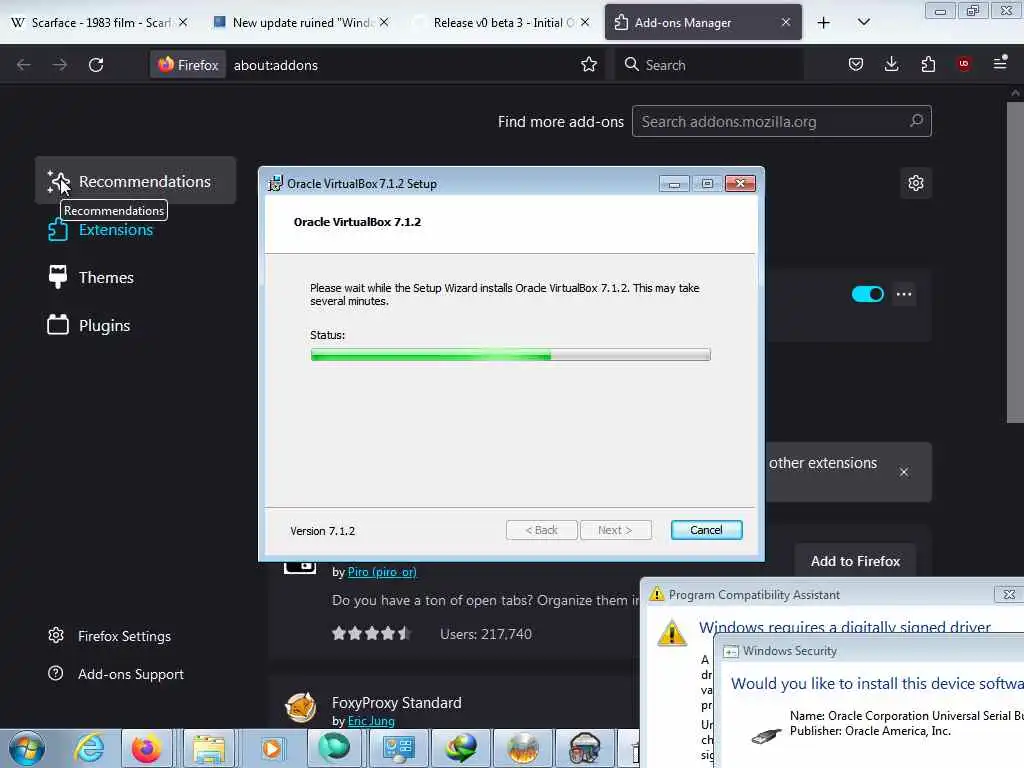Viewport: 1024px width, 768px height.
Task: Click the uBlock Origin toolbar icon
Action: pos(963,64)
